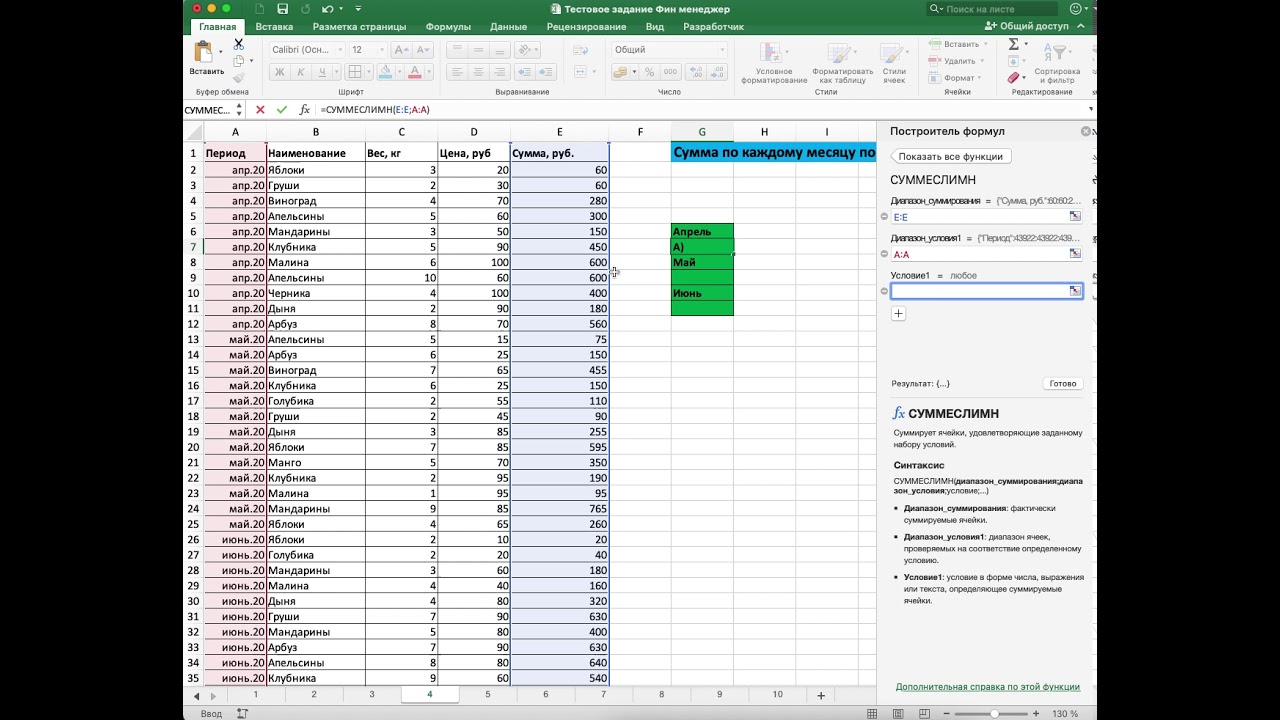Image resolution: width=1280 pixels, height=720 pixels.
Task: Click Показать все функции button
Action: point(949,156)
